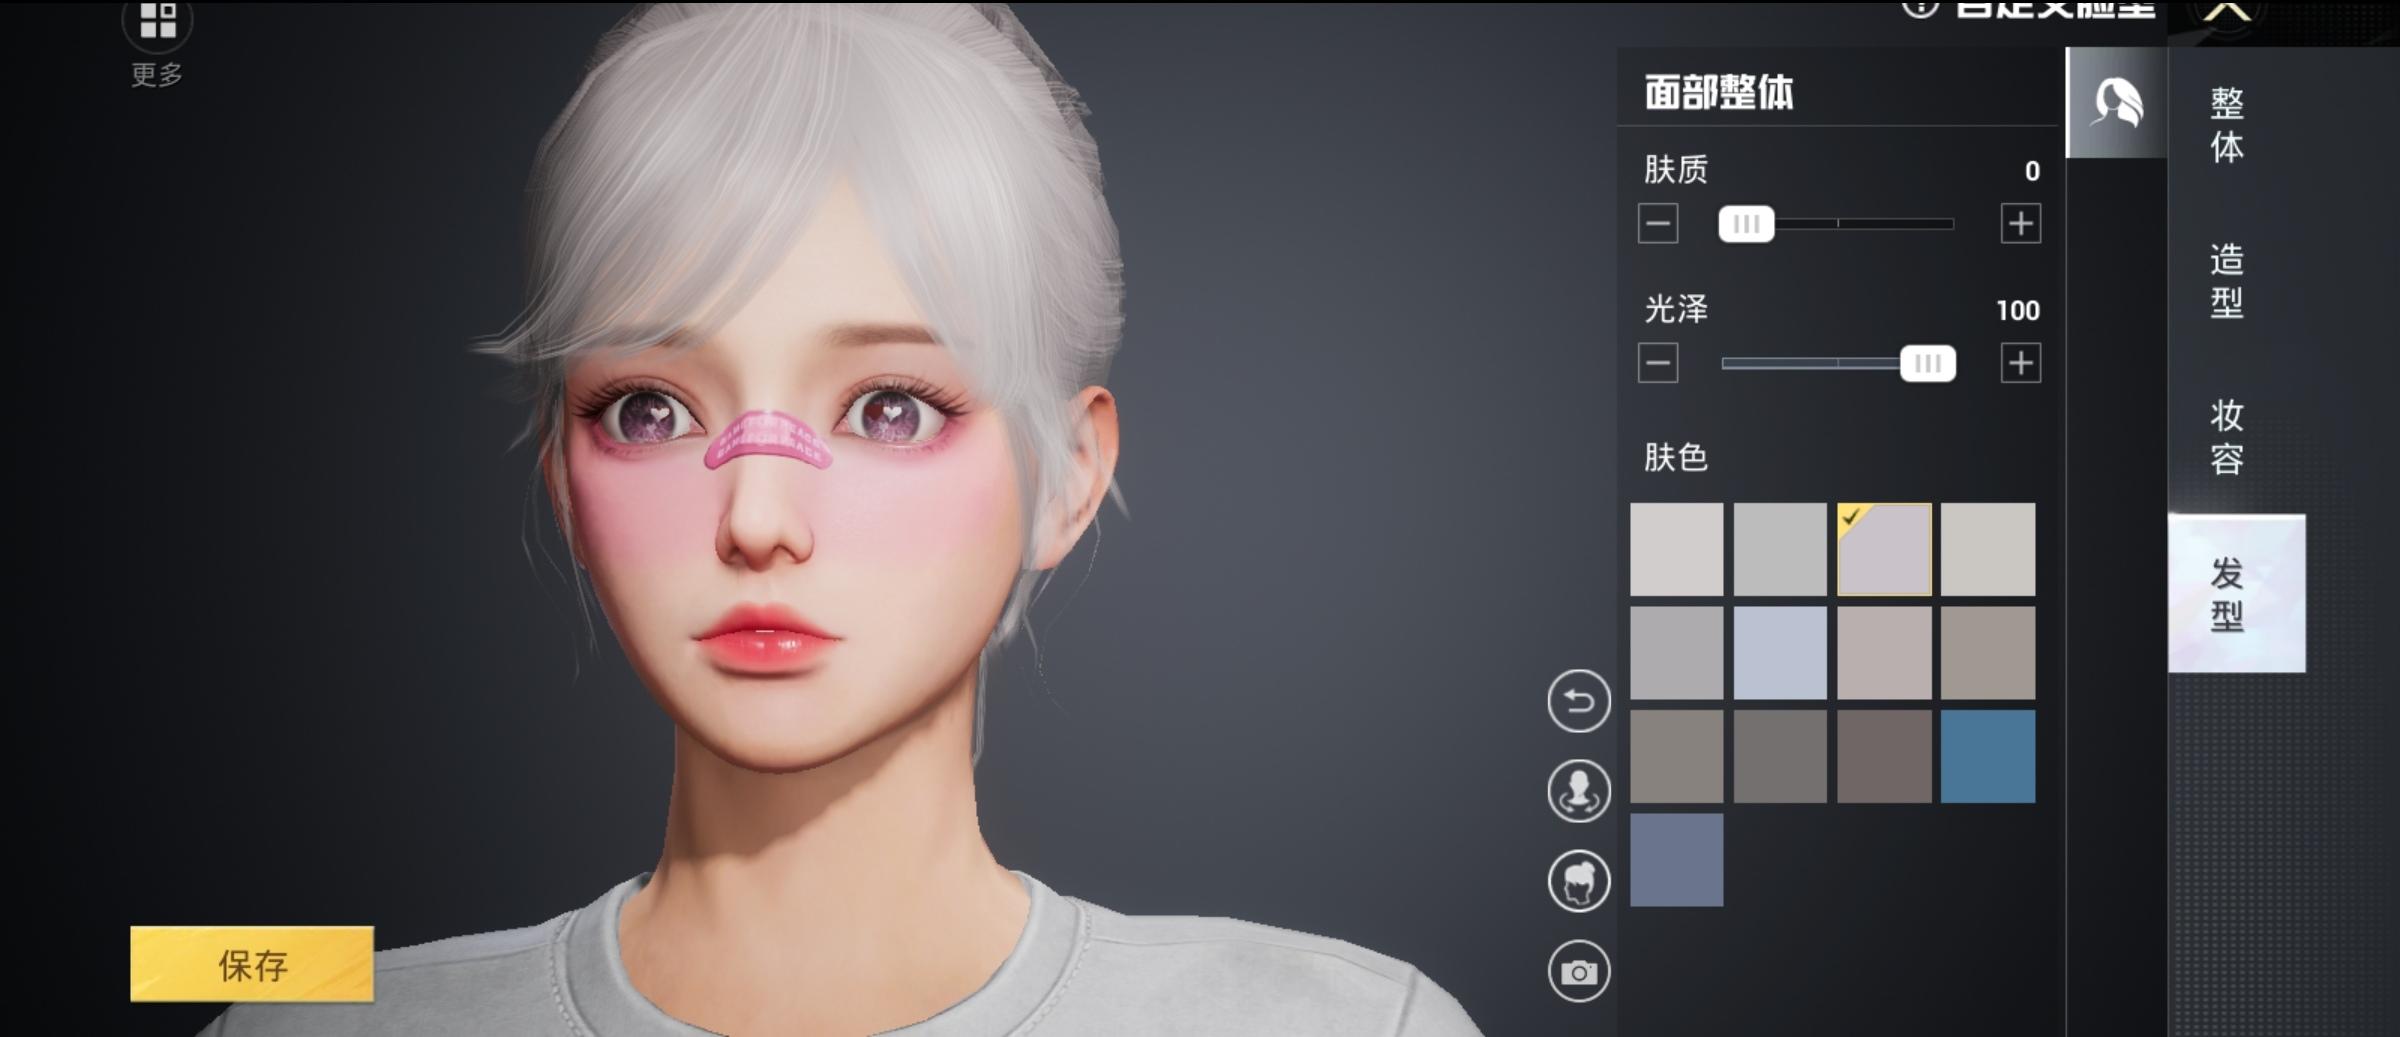Screen dimensions: 2400x1037
Task: Increase 光泽 with plus button
Action: pyautogui.click(x=2021, y=363)
